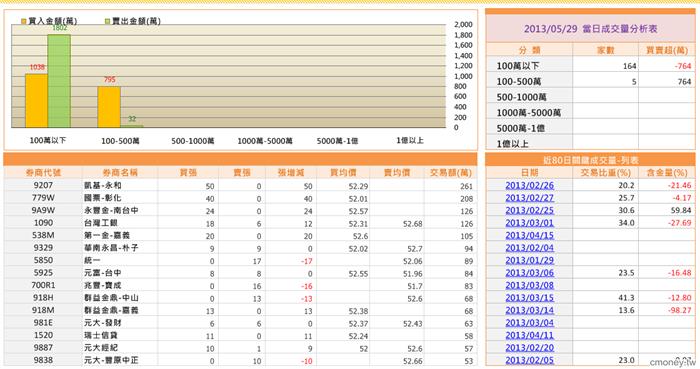700x369 pixels.
Task: Select the orange chart bar labeled 795
Action: [109, 107]
